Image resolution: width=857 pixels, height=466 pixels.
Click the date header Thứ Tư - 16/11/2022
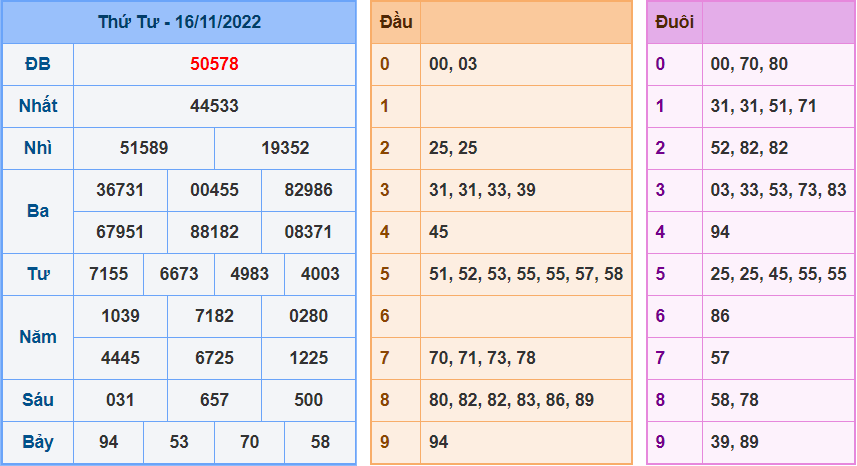tap(179, 22)
